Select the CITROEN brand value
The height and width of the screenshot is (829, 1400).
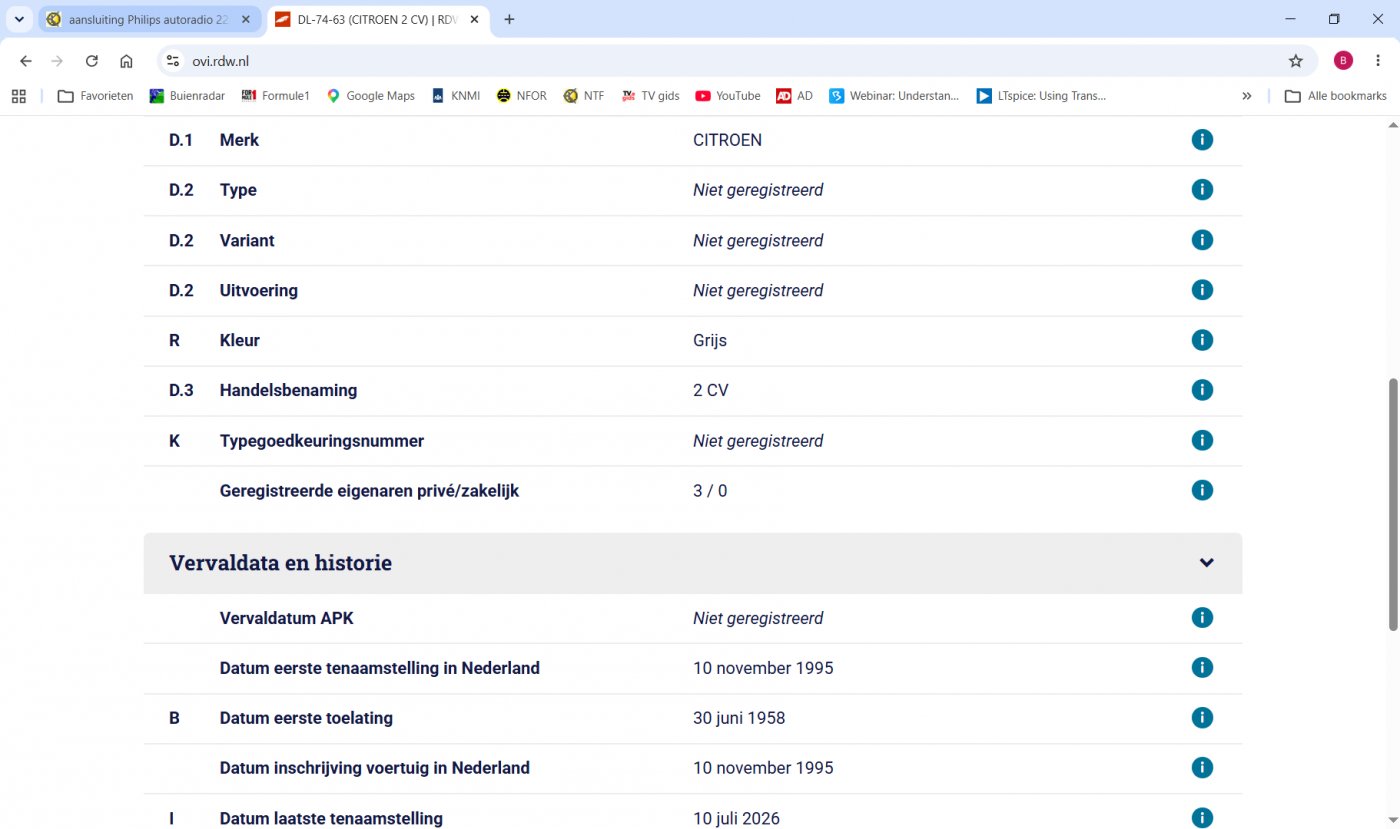(727, 140)
